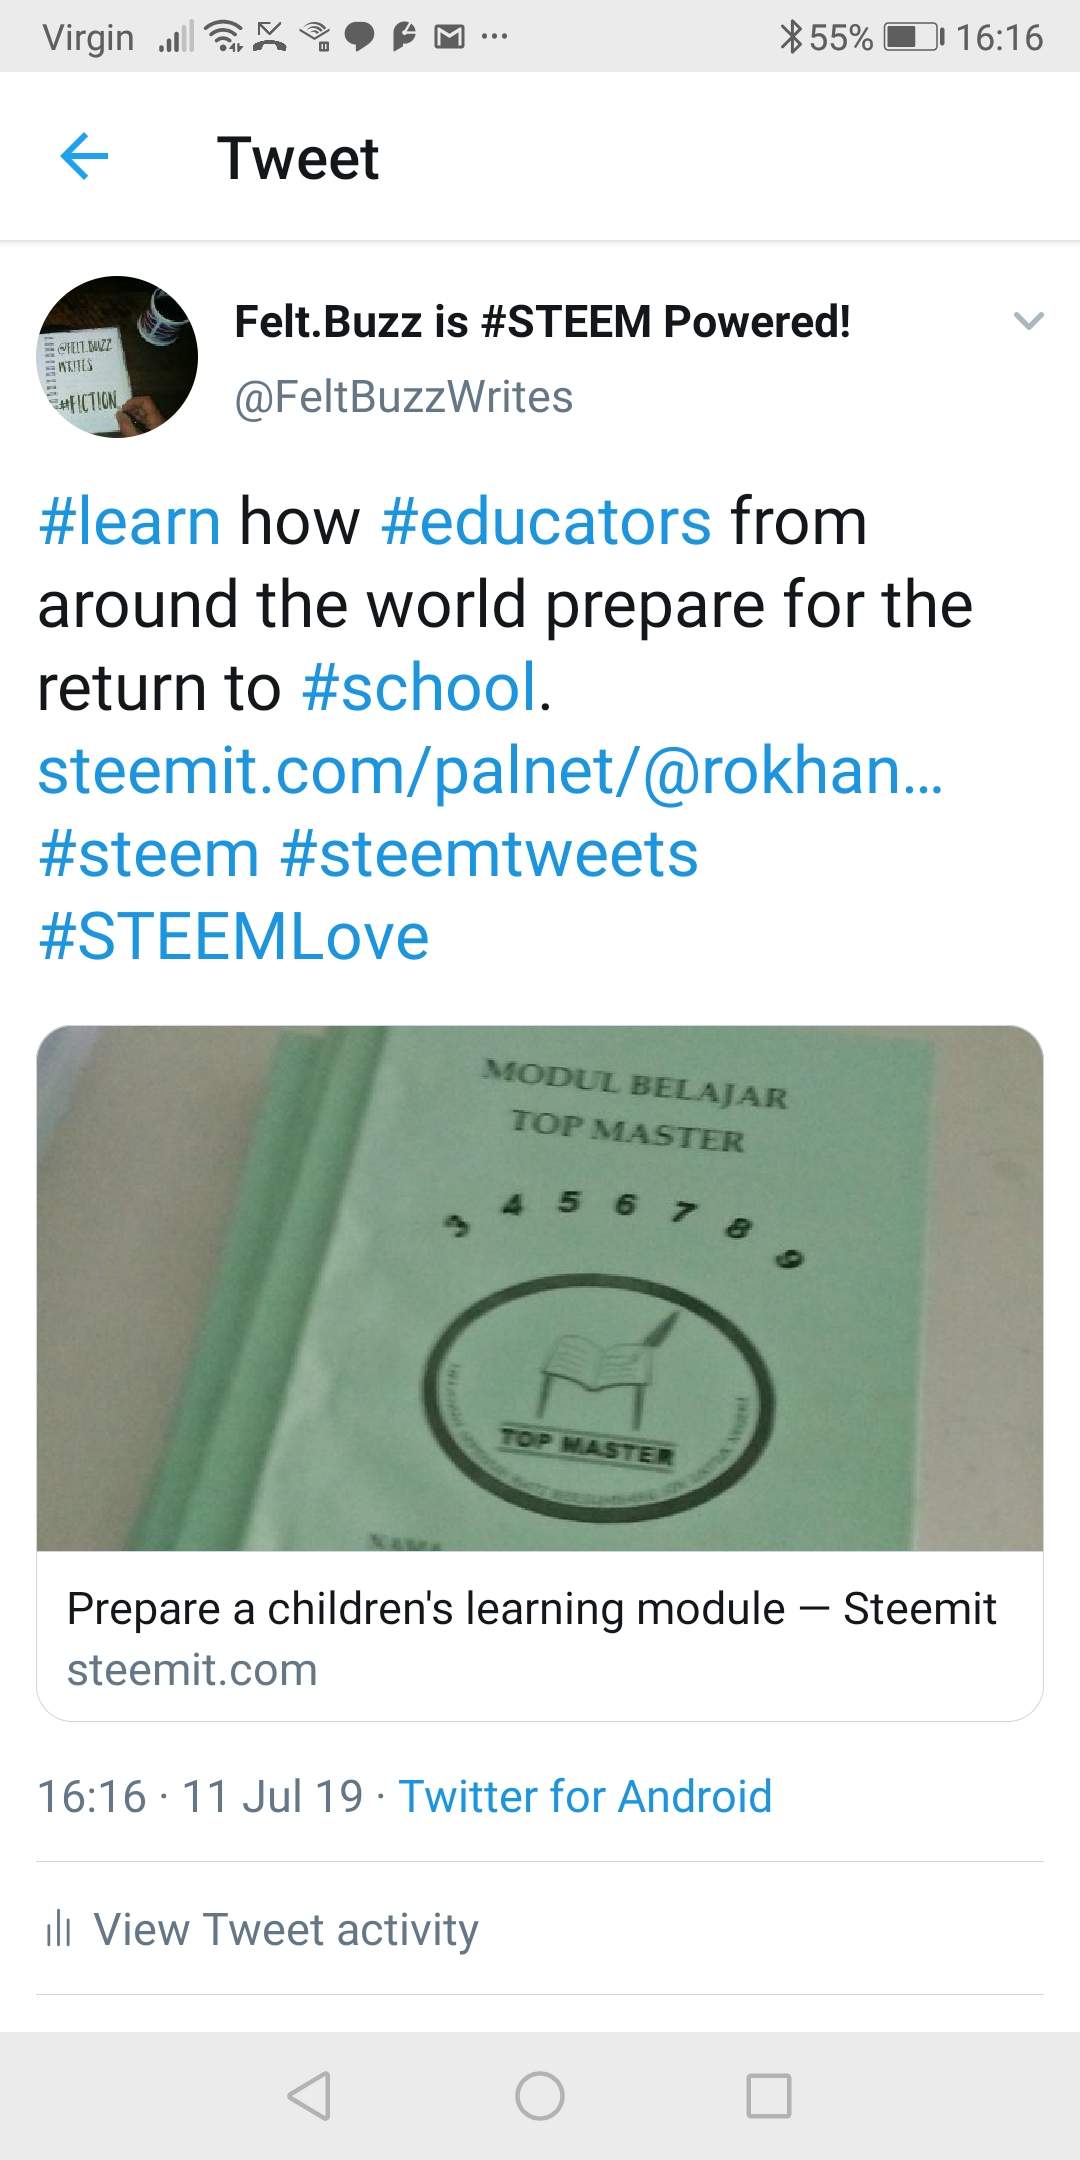Open View Tweet activity
Image resolution: width=1080 pixels, height=2160 pixels.
286,1929
